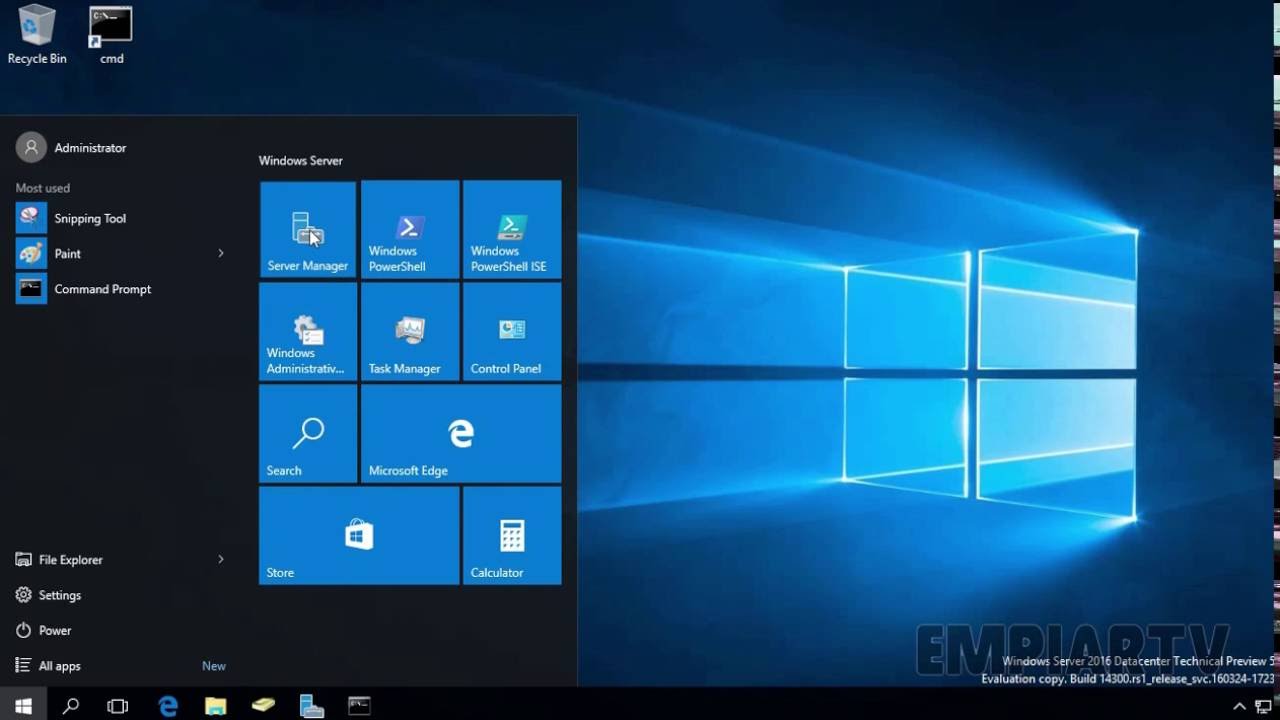Expand the File Explorer jump list arrow
This screenshot has width=1280, height=720.
221,560
